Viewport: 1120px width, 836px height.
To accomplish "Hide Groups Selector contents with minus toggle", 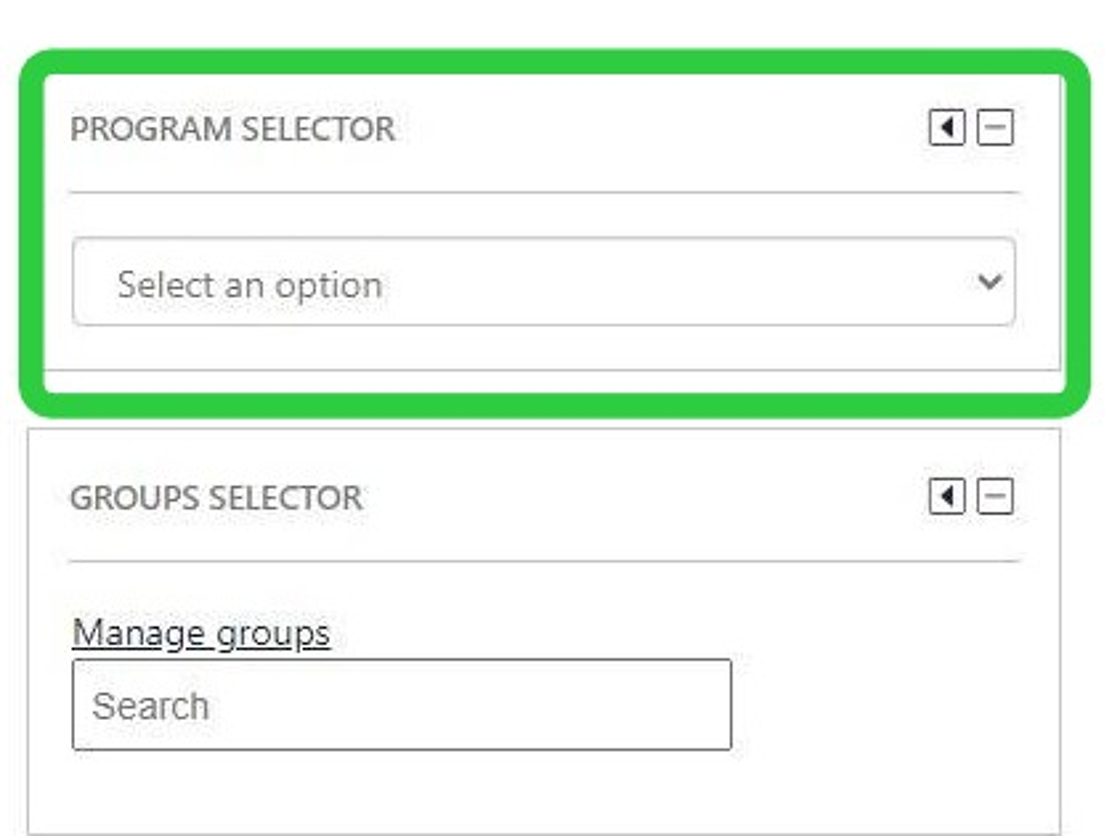I will [x=995, y=496].
